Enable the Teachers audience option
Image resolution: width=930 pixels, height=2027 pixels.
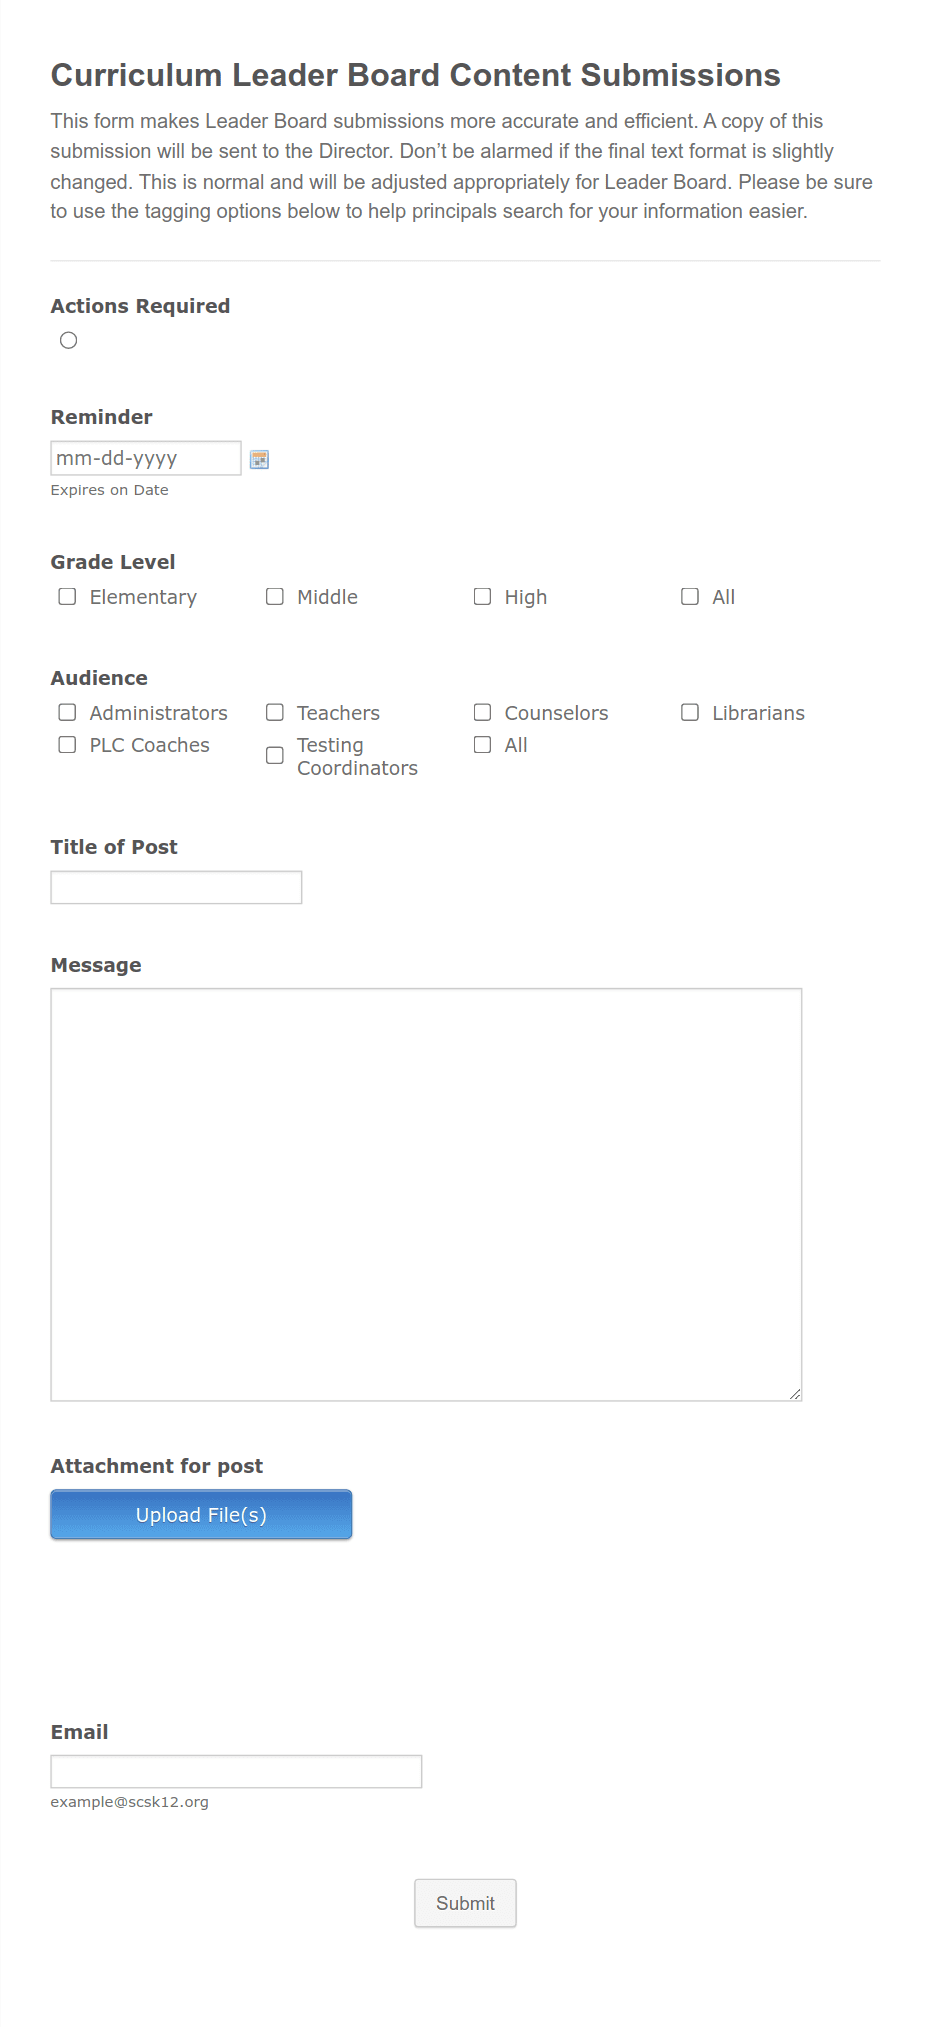(x=275, y=712)
